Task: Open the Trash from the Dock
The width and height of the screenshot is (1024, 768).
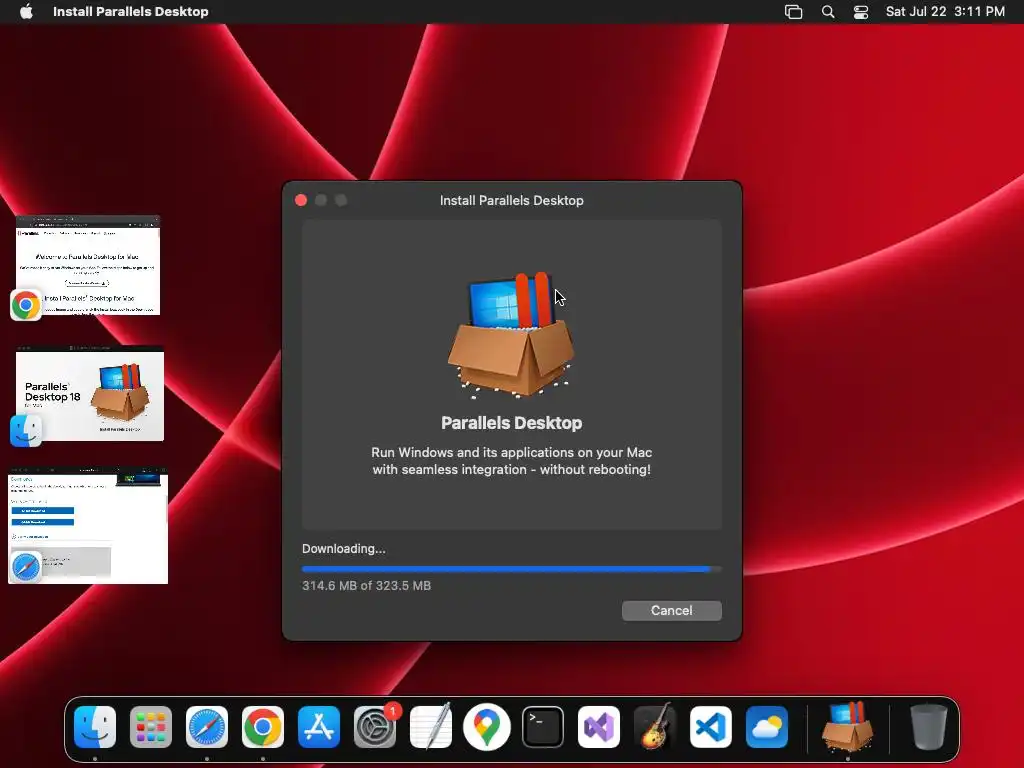Action: [x=929, y=727]
